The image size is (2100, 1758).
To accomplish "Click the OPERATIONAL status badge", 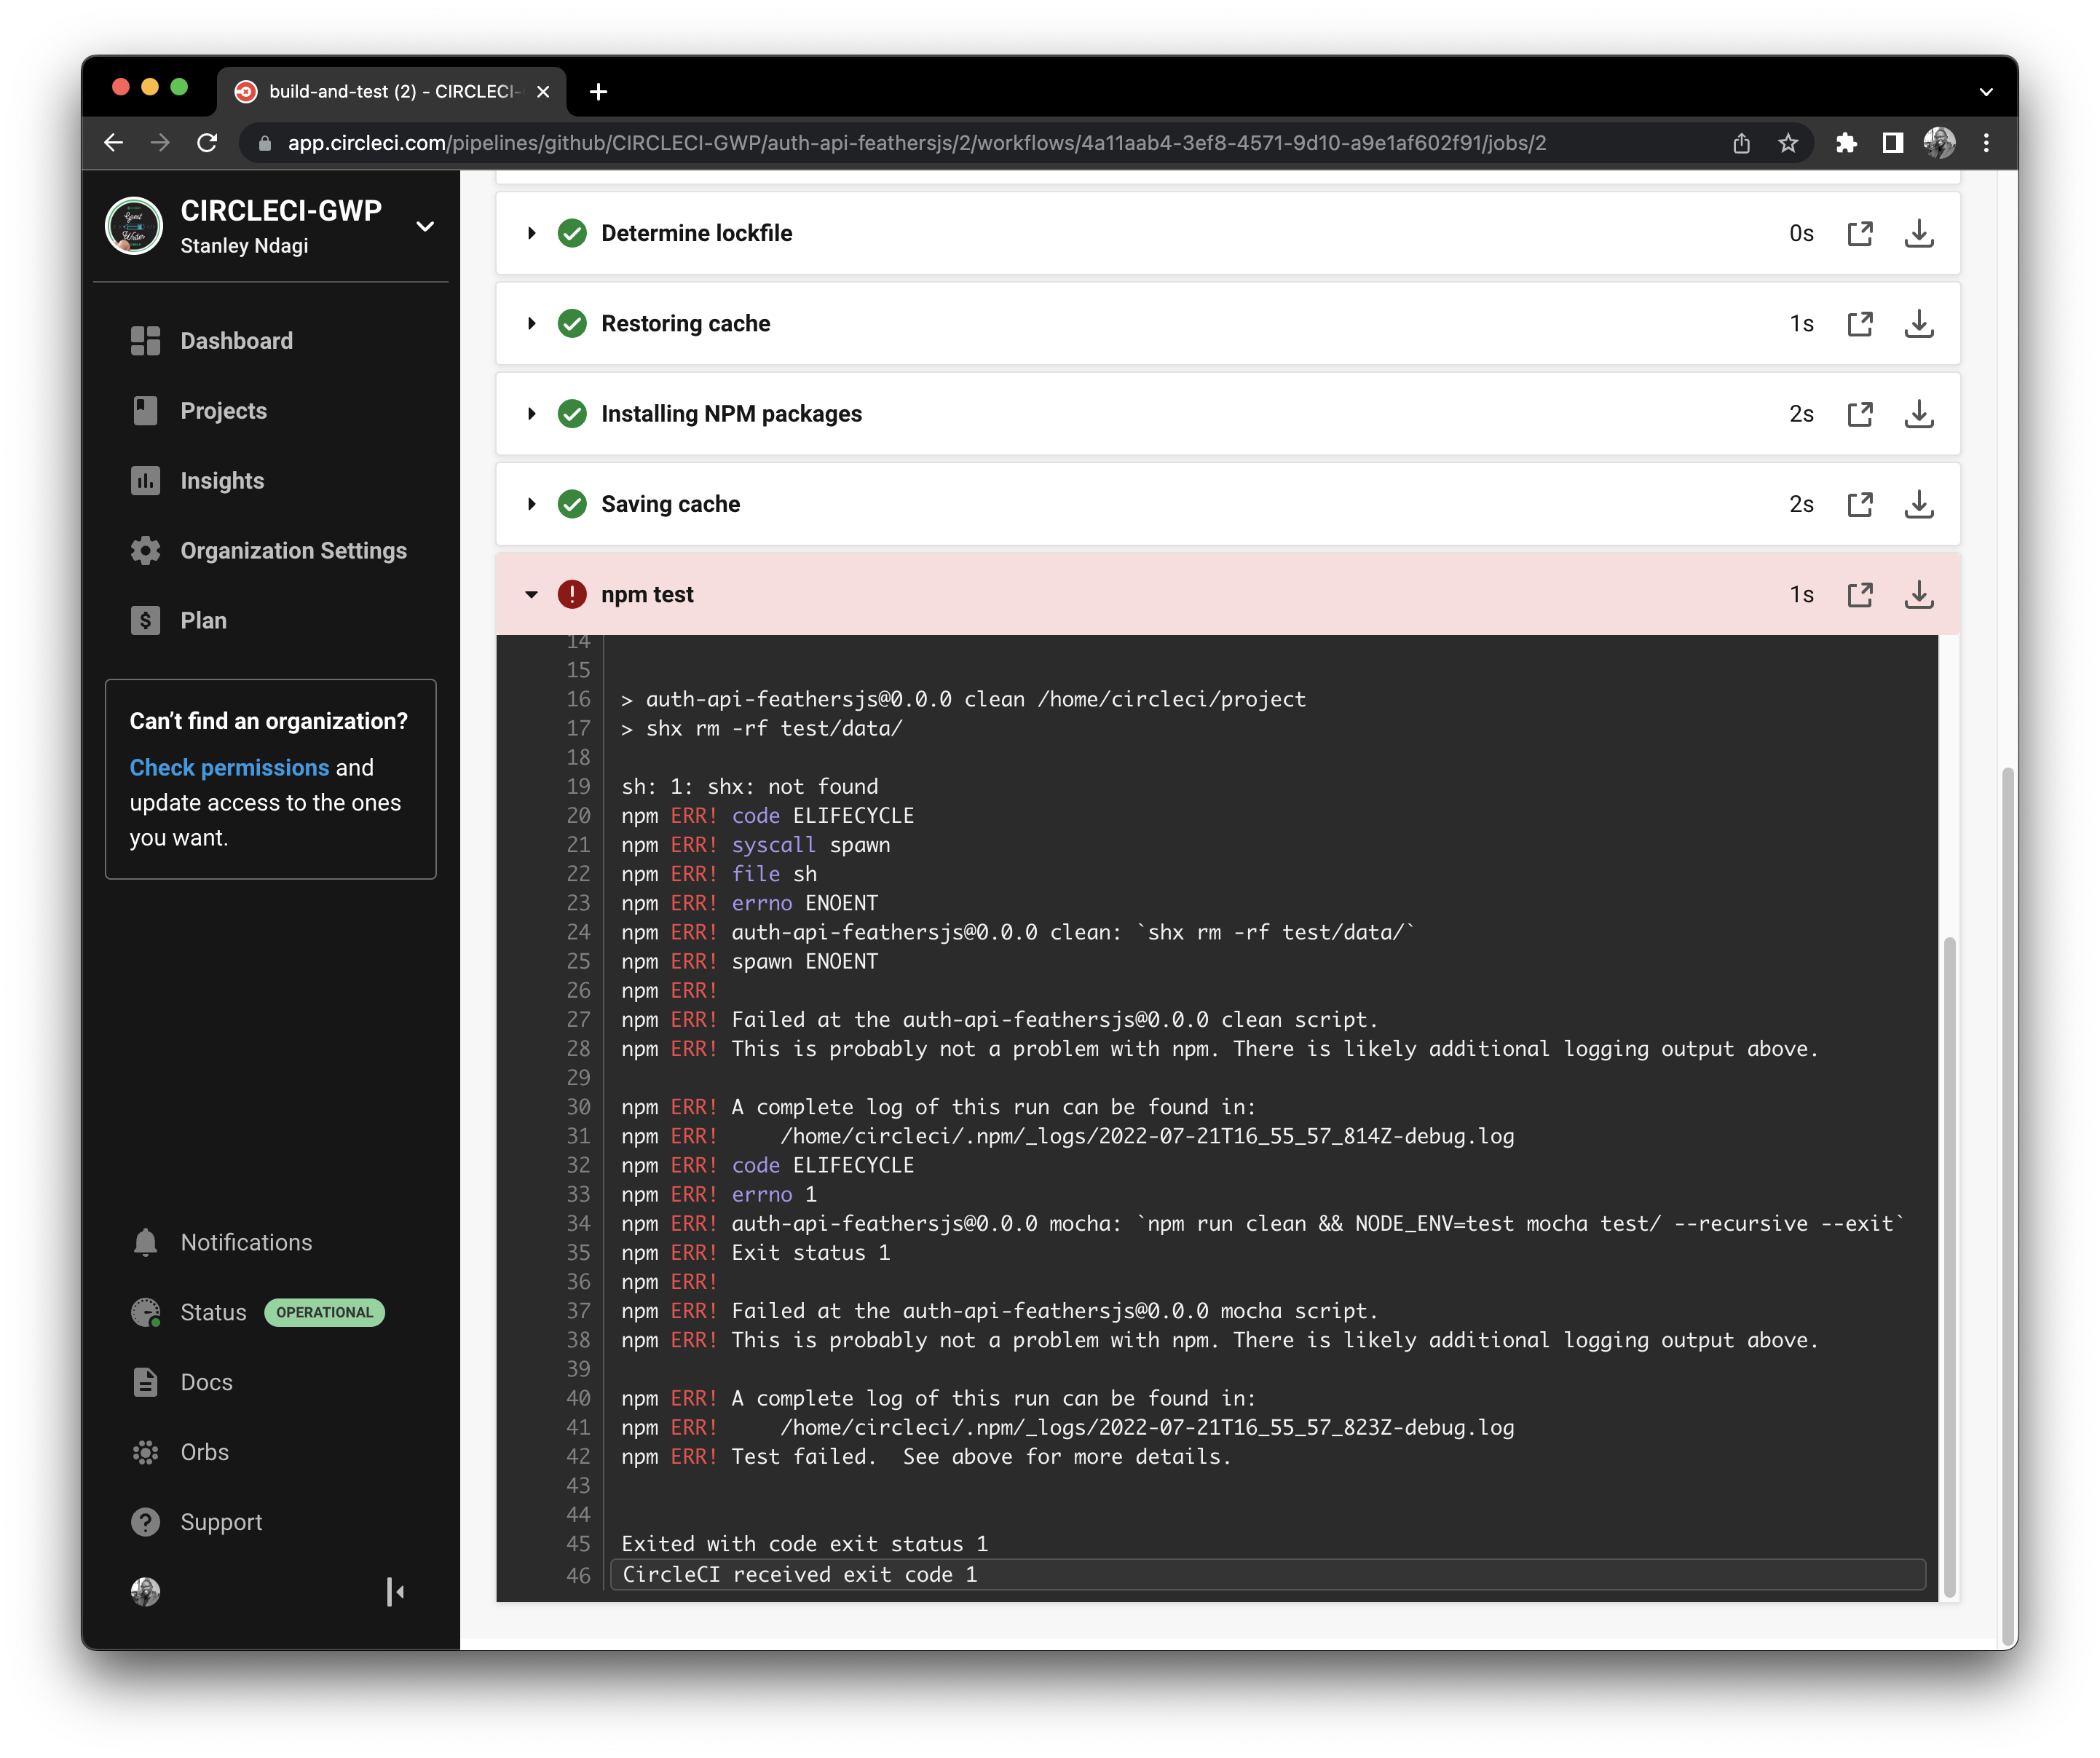I will (x=324, y=1312).
